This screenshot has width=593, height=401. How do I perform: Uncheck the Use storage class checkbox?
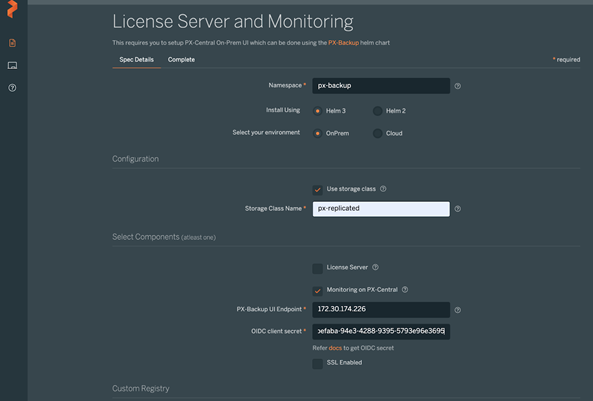tap(318, 190)
